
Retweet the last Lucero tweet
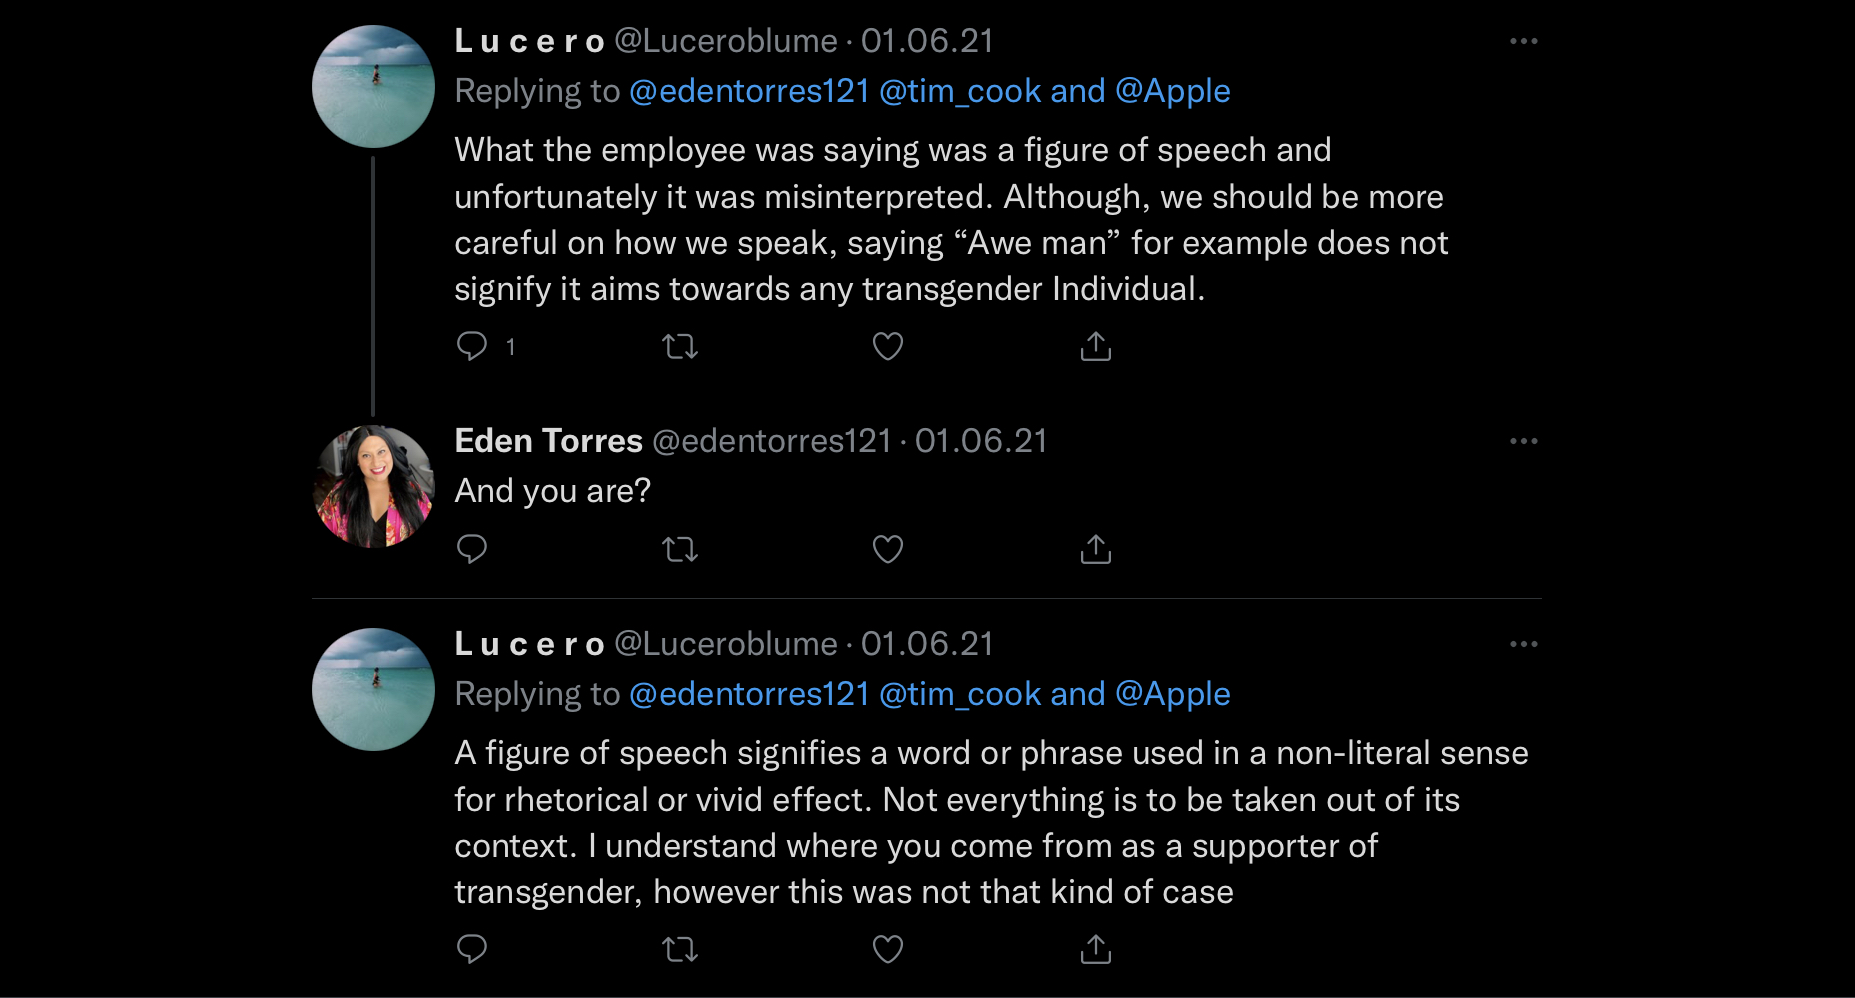(x=680, y=949)
